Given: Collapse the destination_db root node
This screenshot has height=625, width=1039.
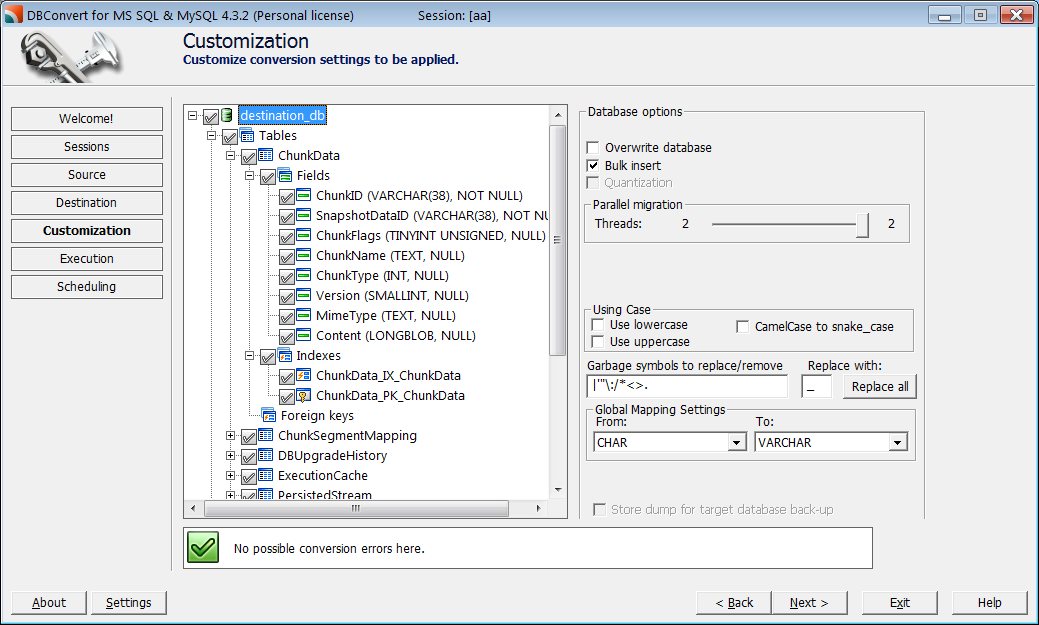Looking at the screenshot, I should (x=192, y=115).
